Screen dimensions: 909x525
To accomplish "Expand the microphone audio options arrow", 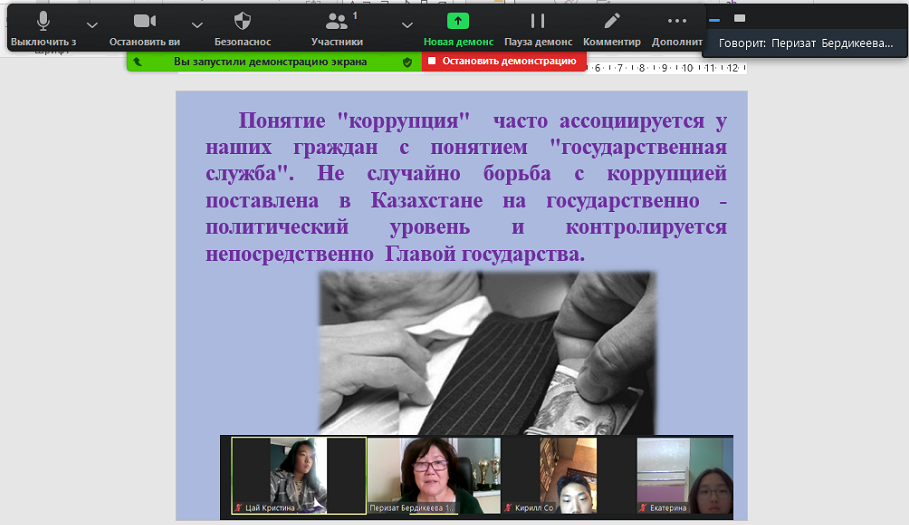I will tap(92, 24).
